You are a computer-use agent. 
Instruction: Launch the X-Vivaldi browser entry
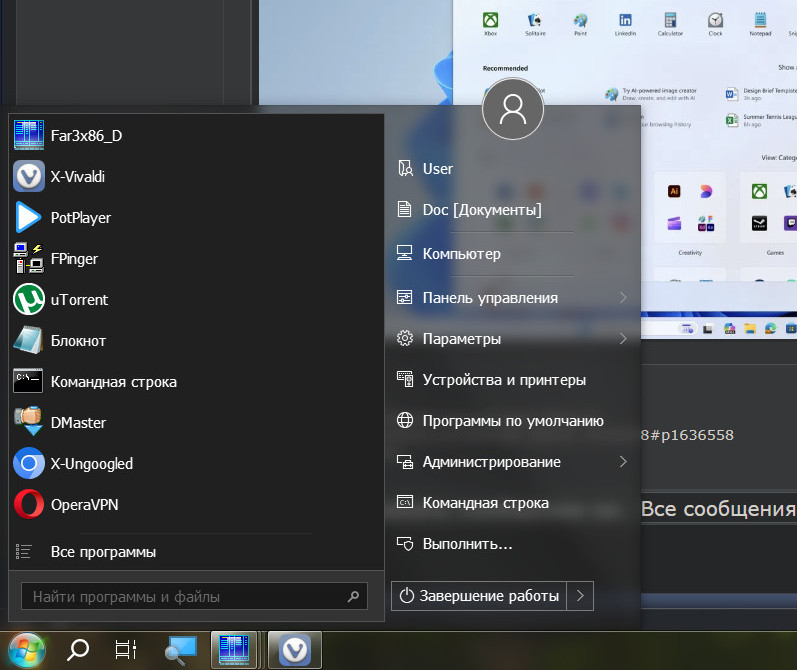pos(196,176)
